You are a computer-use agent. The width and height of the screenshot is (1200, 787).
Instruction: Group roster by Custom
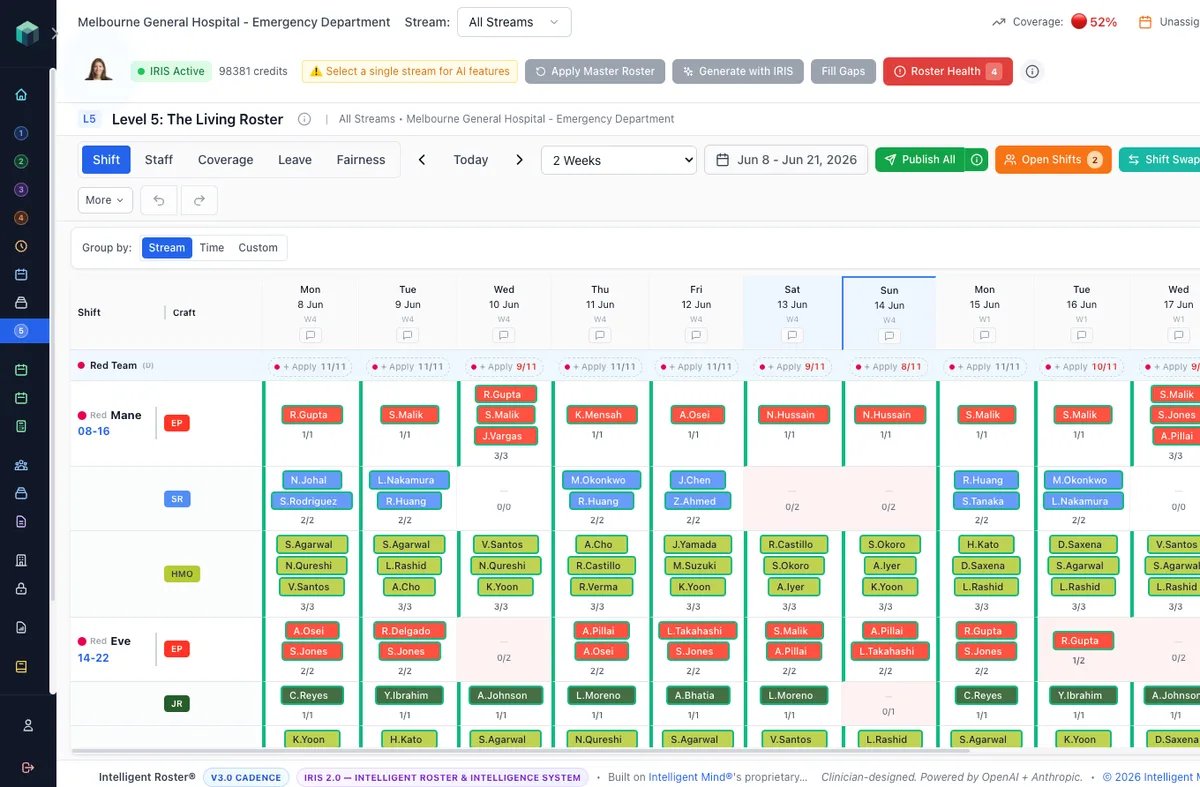pos(258,248)
